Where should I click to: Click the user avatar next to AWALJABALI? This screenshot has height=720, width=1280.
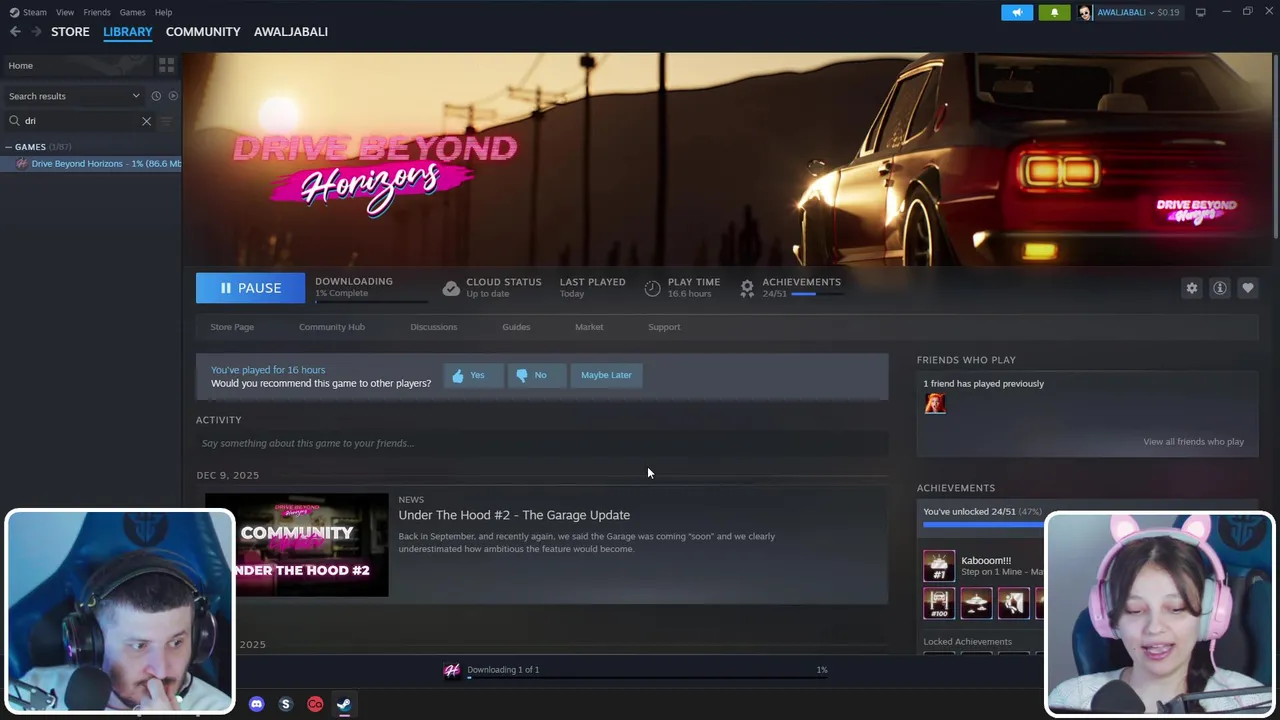1085,12
